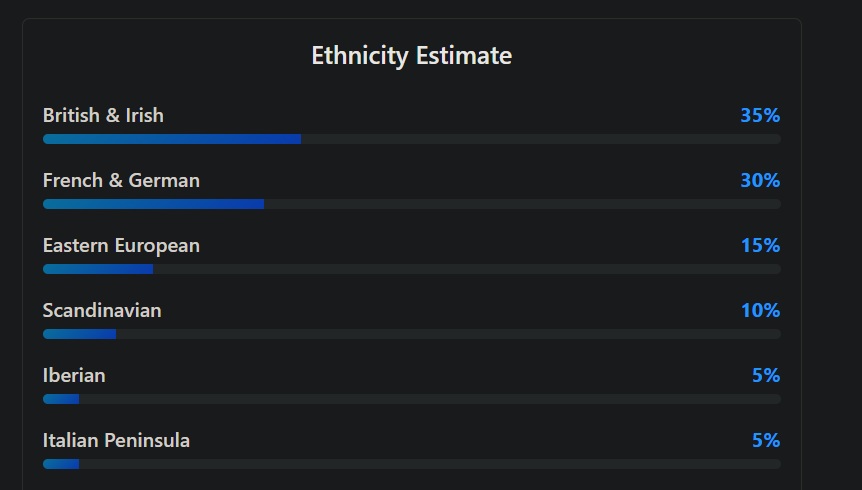Select the Eastern European label
This screenshot has height=490, width=862.
121,245
